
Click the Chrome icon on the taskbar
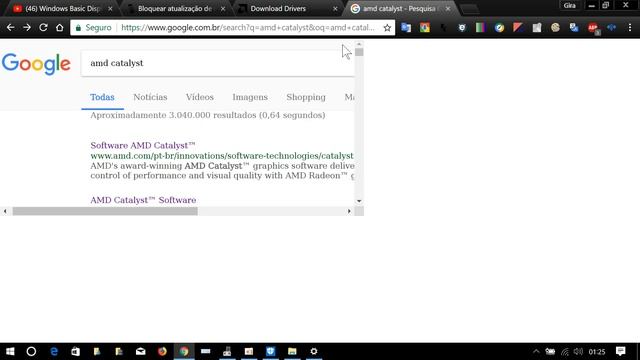point(184,351)
